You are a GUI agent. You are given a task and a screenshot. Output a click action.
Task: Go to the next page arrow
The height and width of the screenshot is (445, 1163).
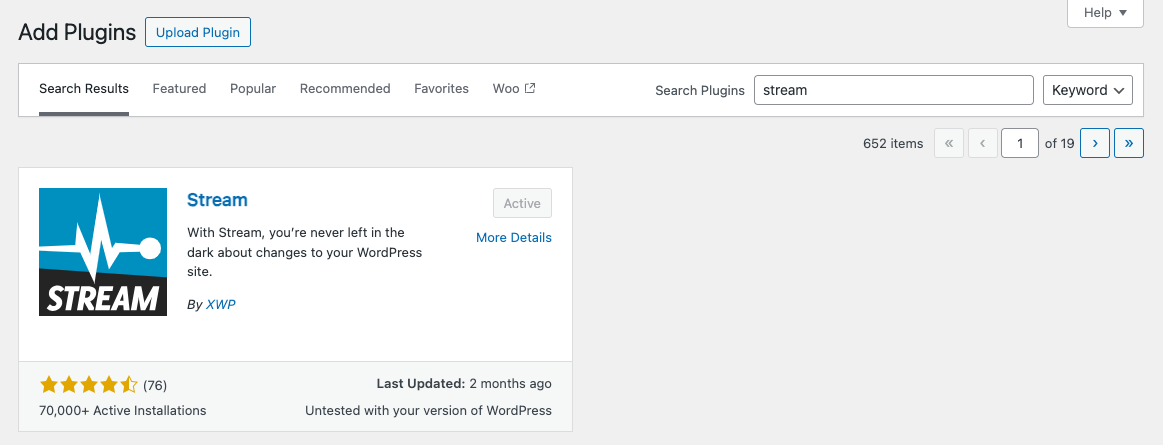pos(1095,143)
